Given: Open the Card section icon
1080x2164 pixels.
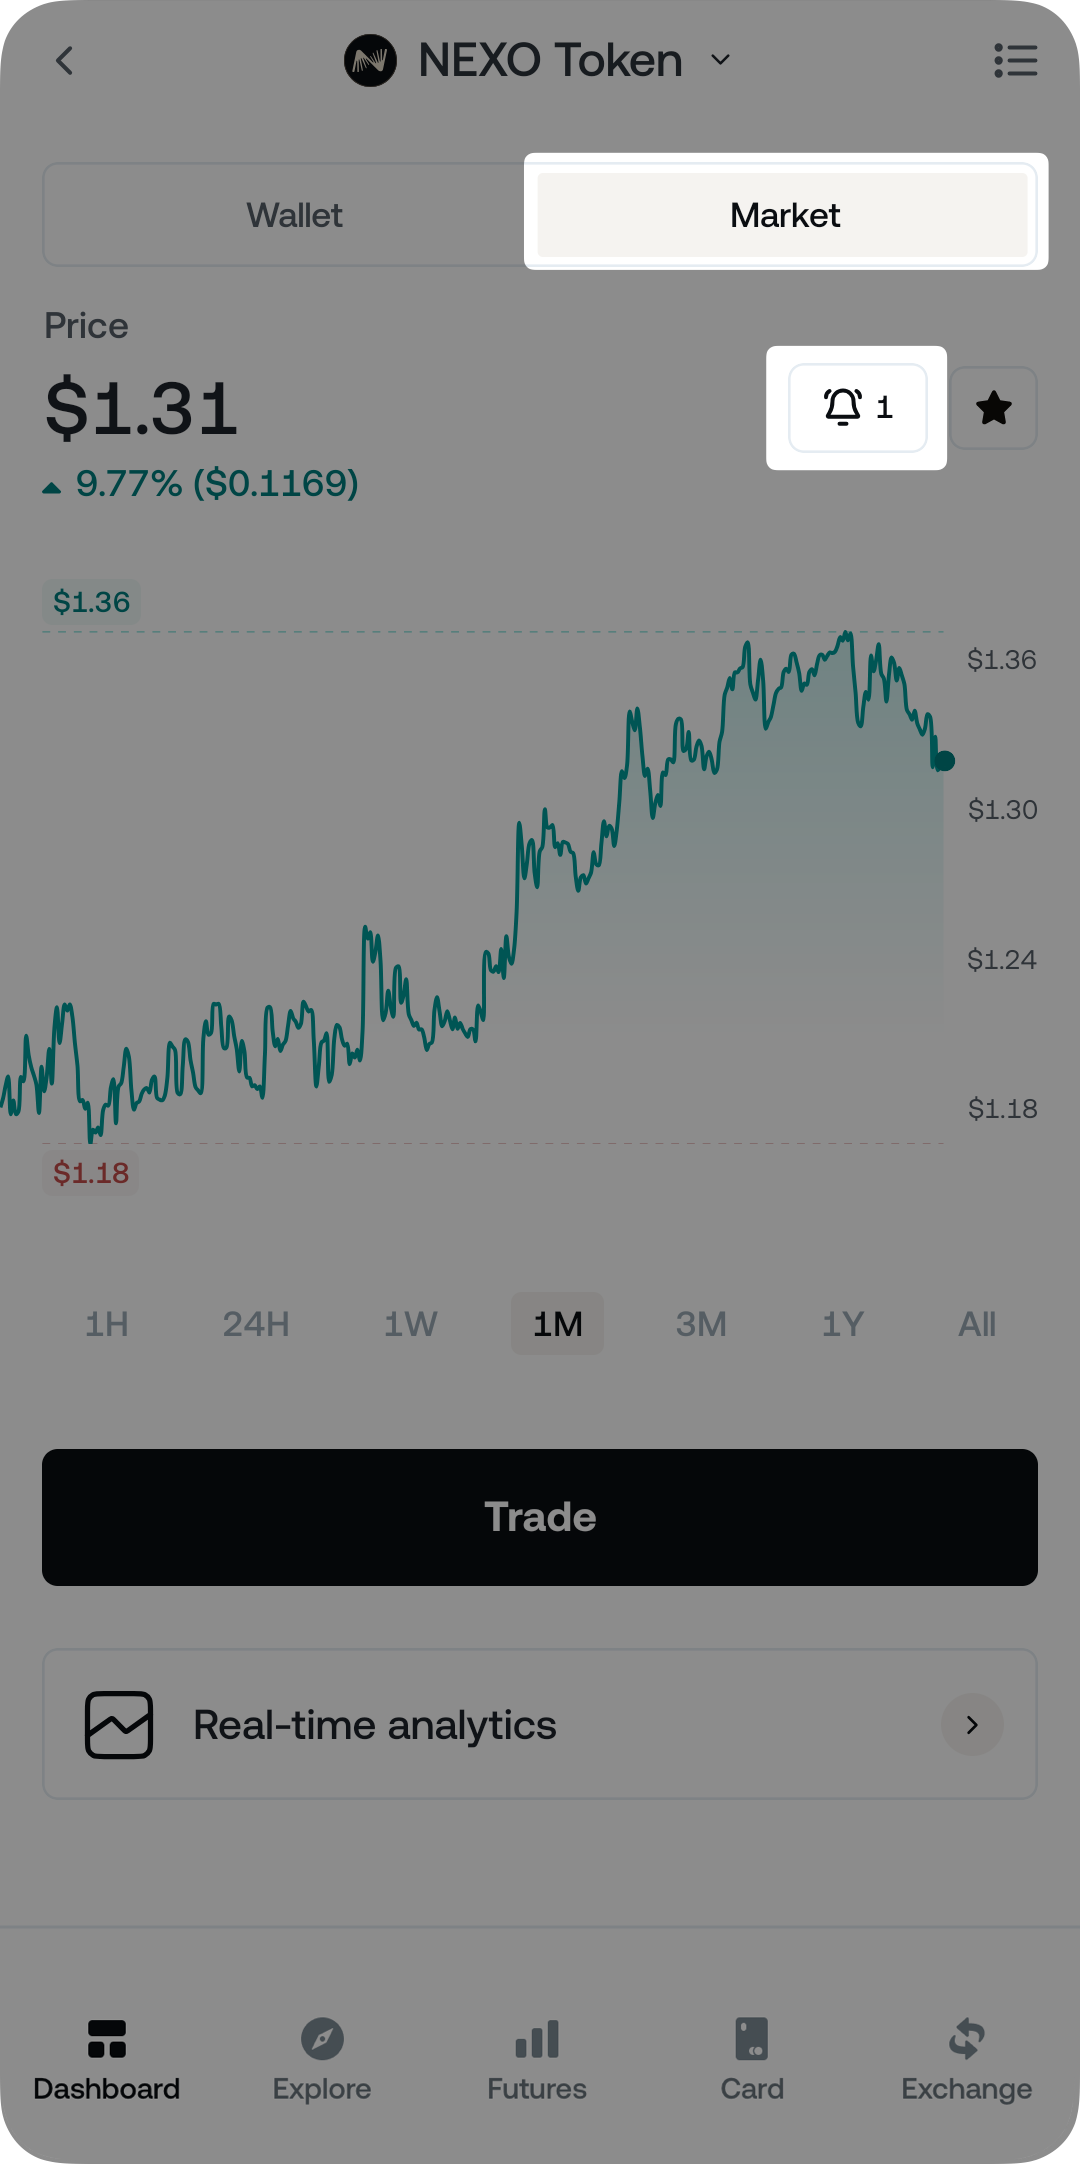Looking at the screenshot, I should [x=752, y=2039].
